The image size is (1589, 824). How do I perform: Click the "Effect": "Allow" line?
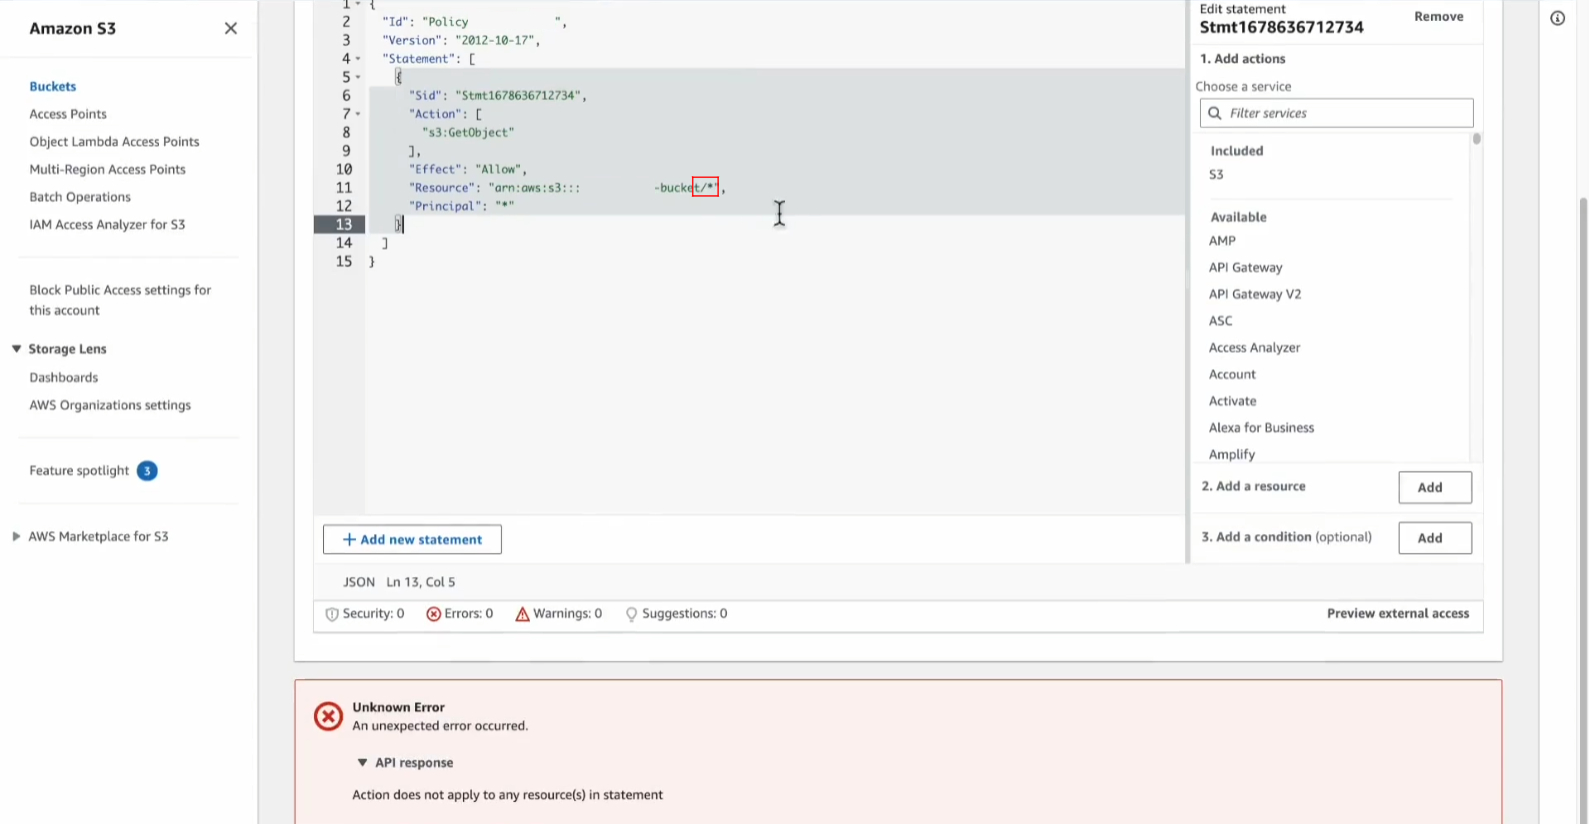pyautogui.click(x=467, y=170)
